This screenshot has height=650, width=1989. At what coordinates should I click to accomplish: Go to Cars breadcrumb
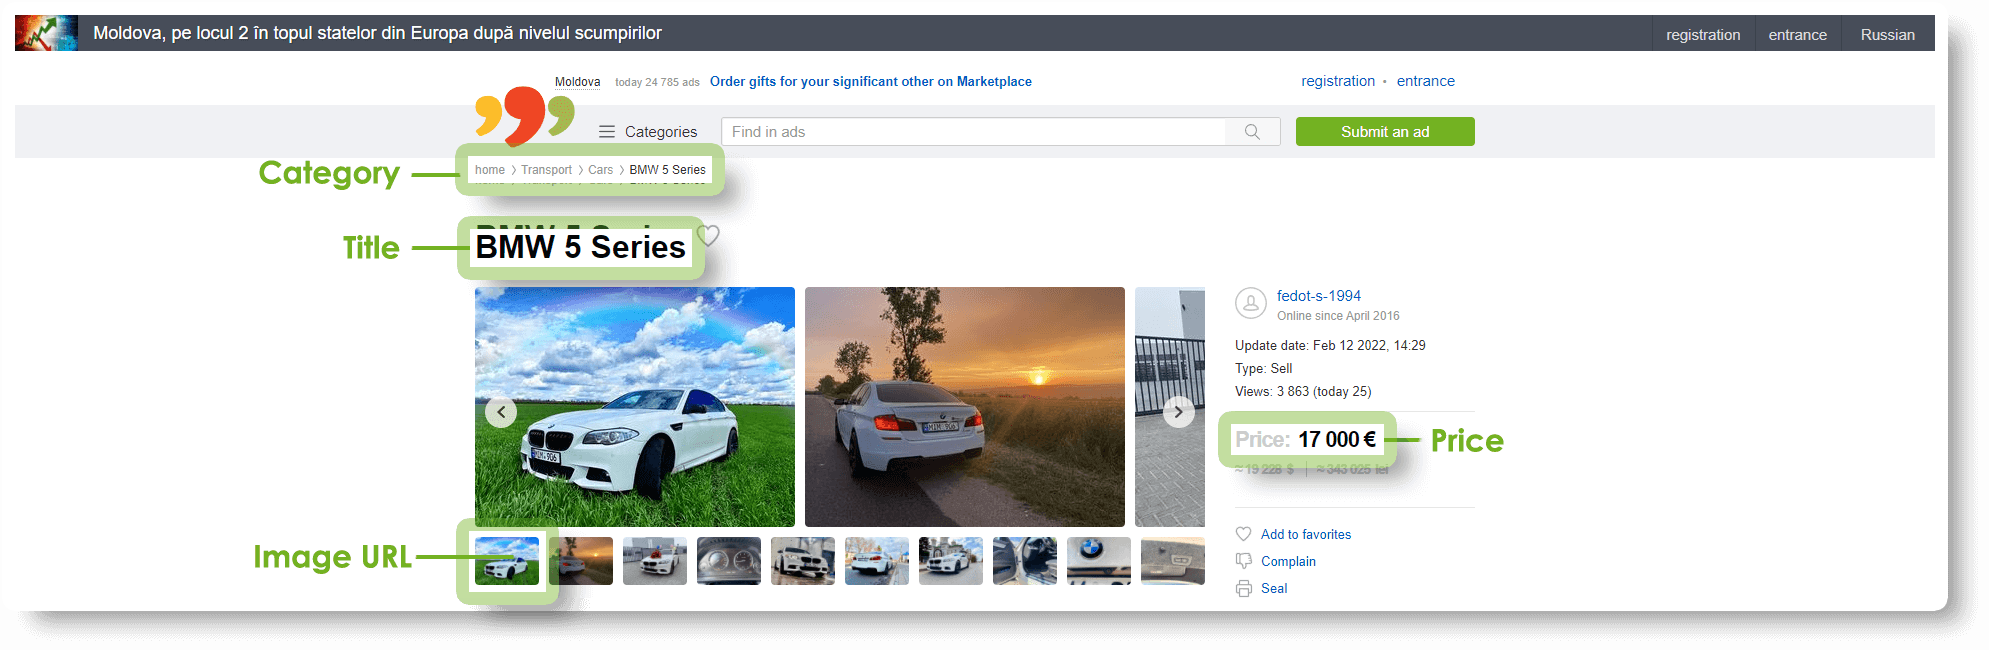coord(600,170)
